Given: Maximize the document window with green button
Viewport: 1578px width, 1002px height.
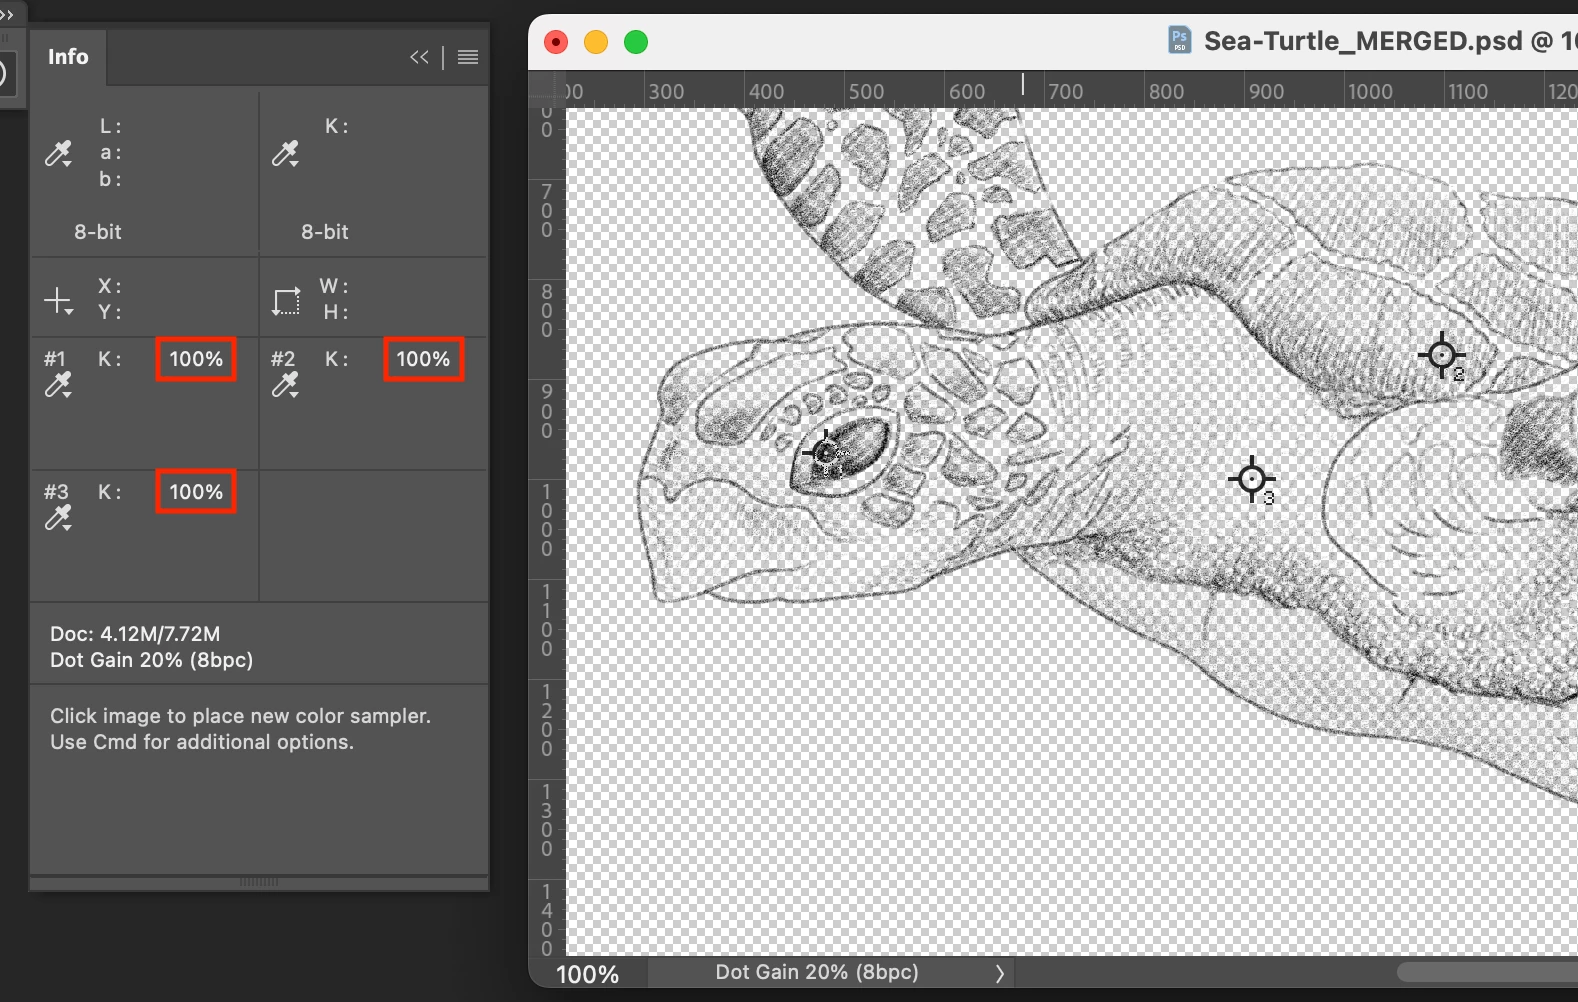Looking at the screenshot, I should coord(636,42).
